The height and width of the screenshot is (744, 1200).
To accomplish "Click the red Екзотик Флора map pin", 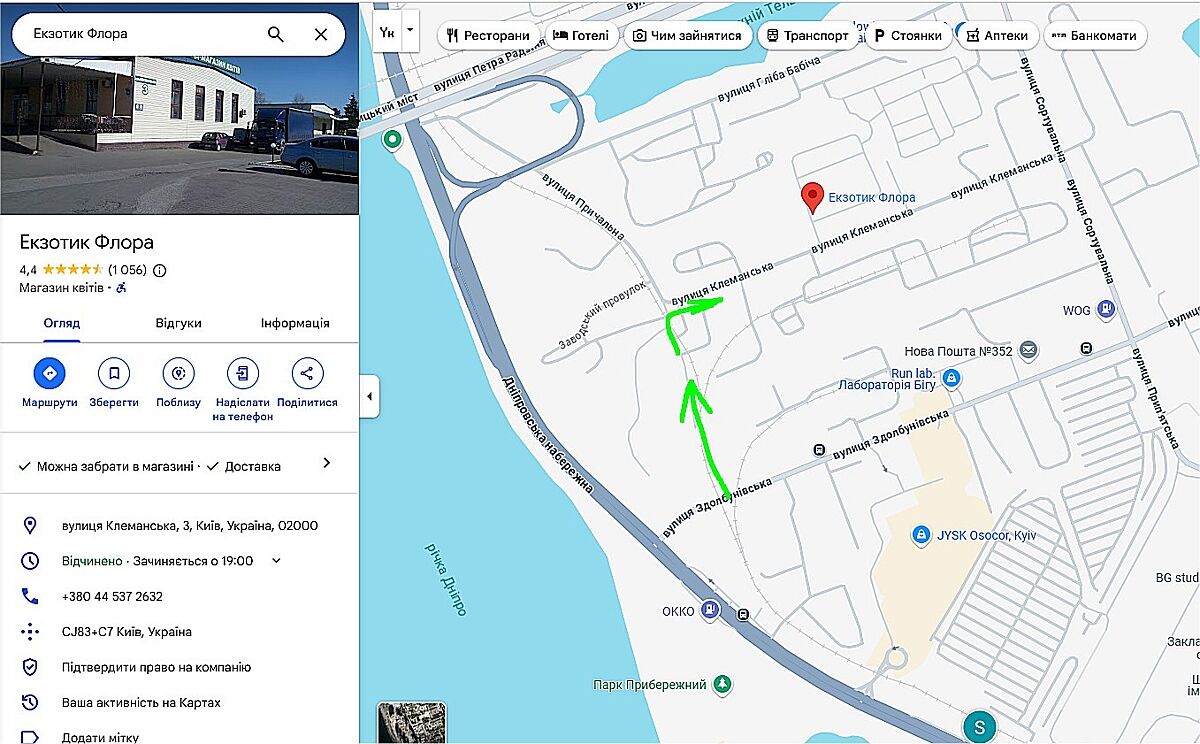I will (814, 198).
